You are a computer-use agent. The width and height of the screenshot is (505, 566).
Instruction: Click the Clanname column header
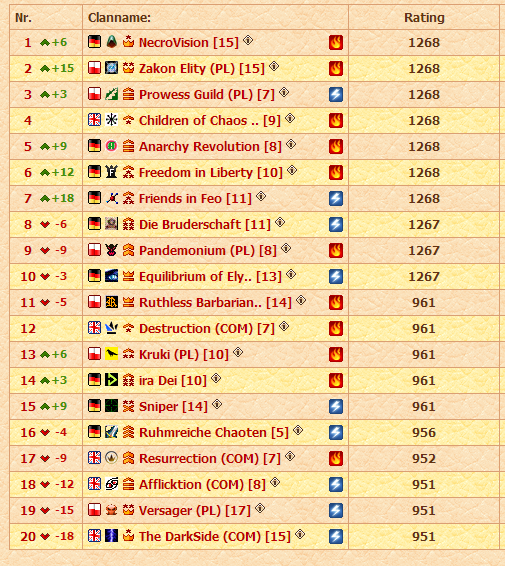click(x=119, y=17)
